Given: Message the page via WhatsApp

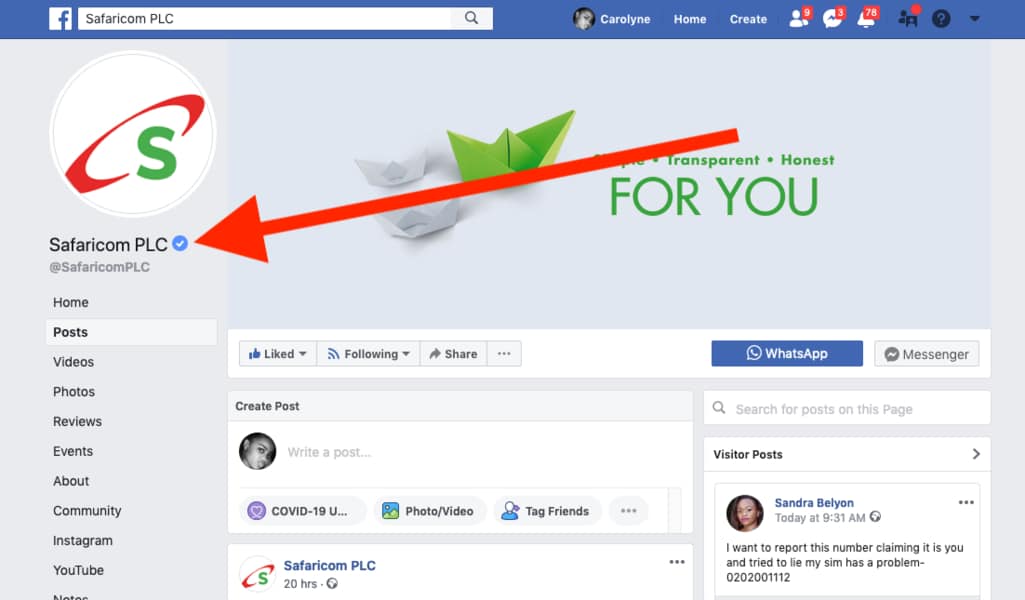Looking at the screenshot, I should coord(786,353).
